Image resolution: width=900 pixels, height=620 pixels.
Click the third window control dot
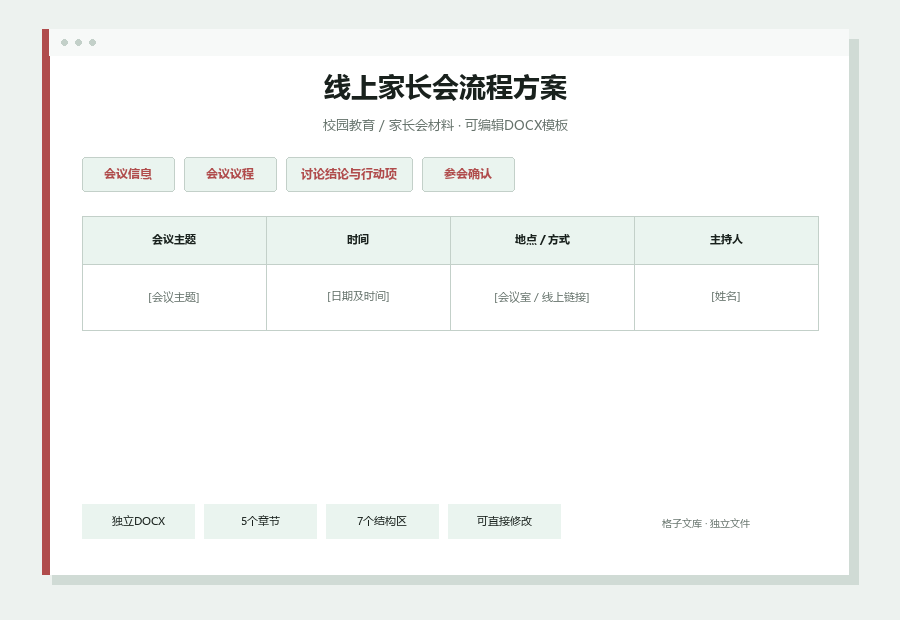pos(92,42)
